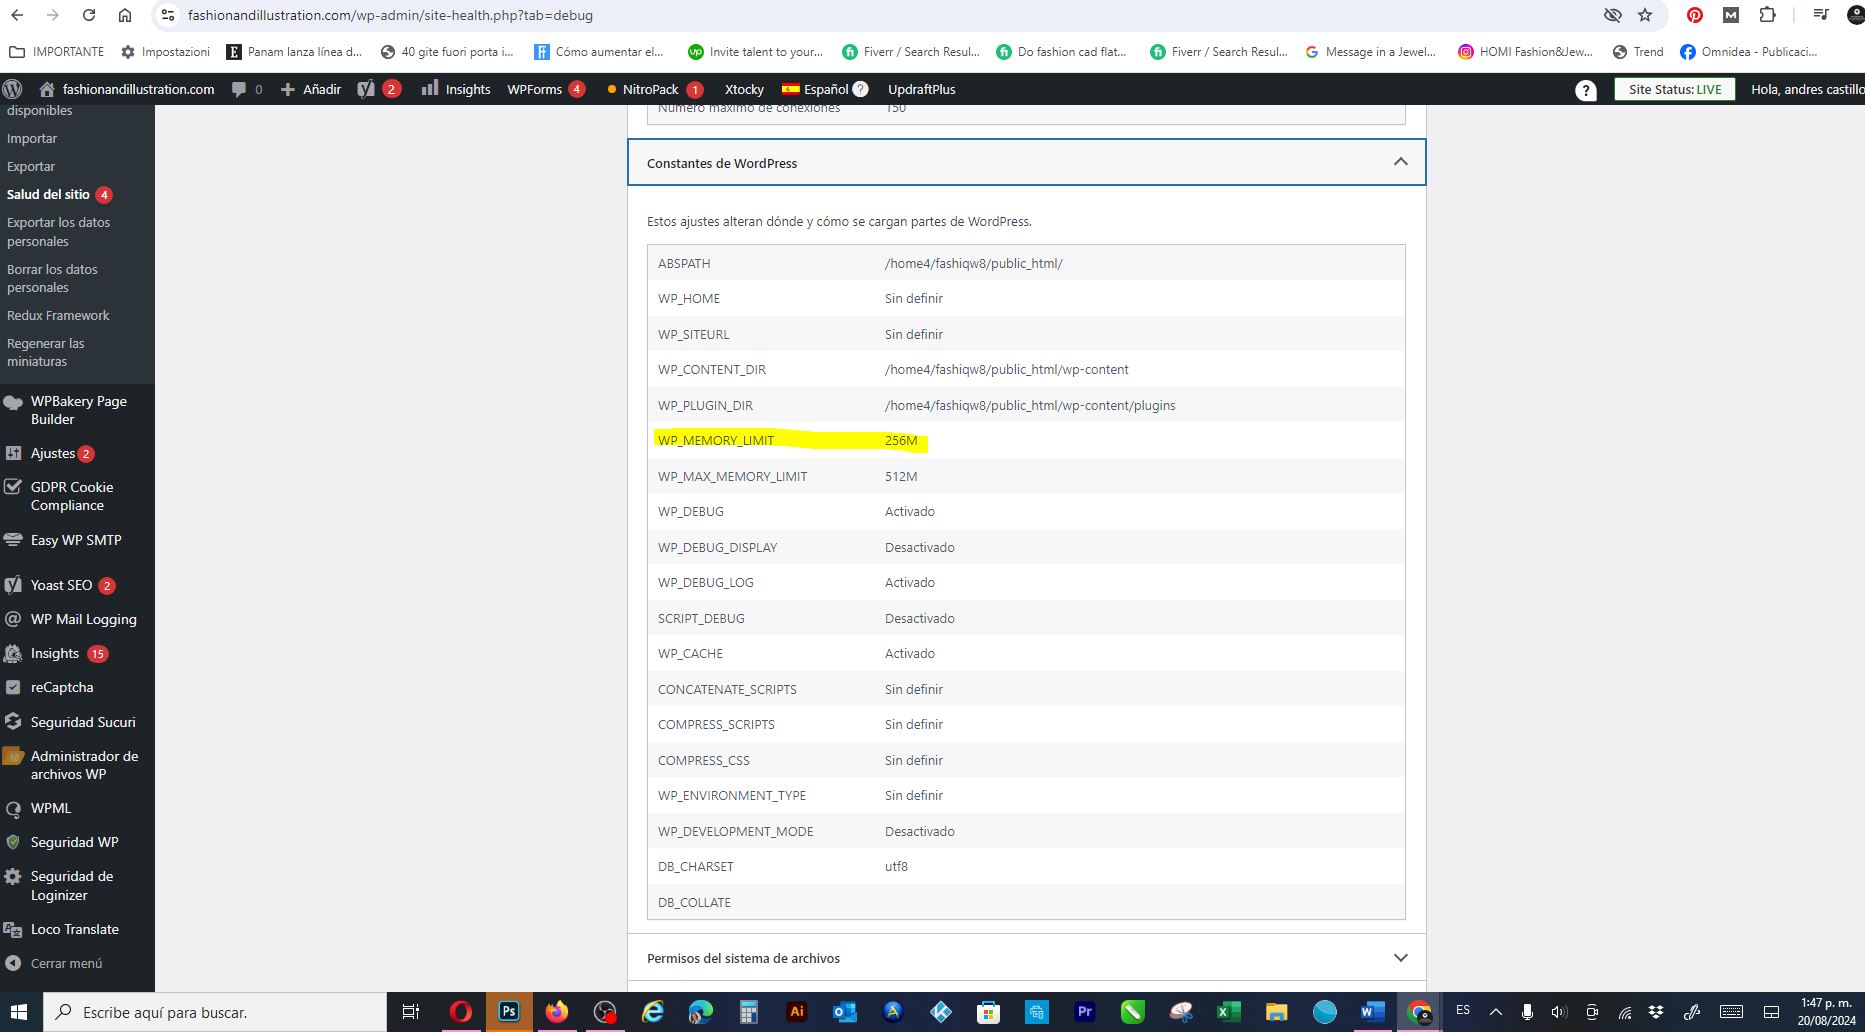Reload the page with the browser refresh icon
1865x1032 pixels.
point(89,15)
